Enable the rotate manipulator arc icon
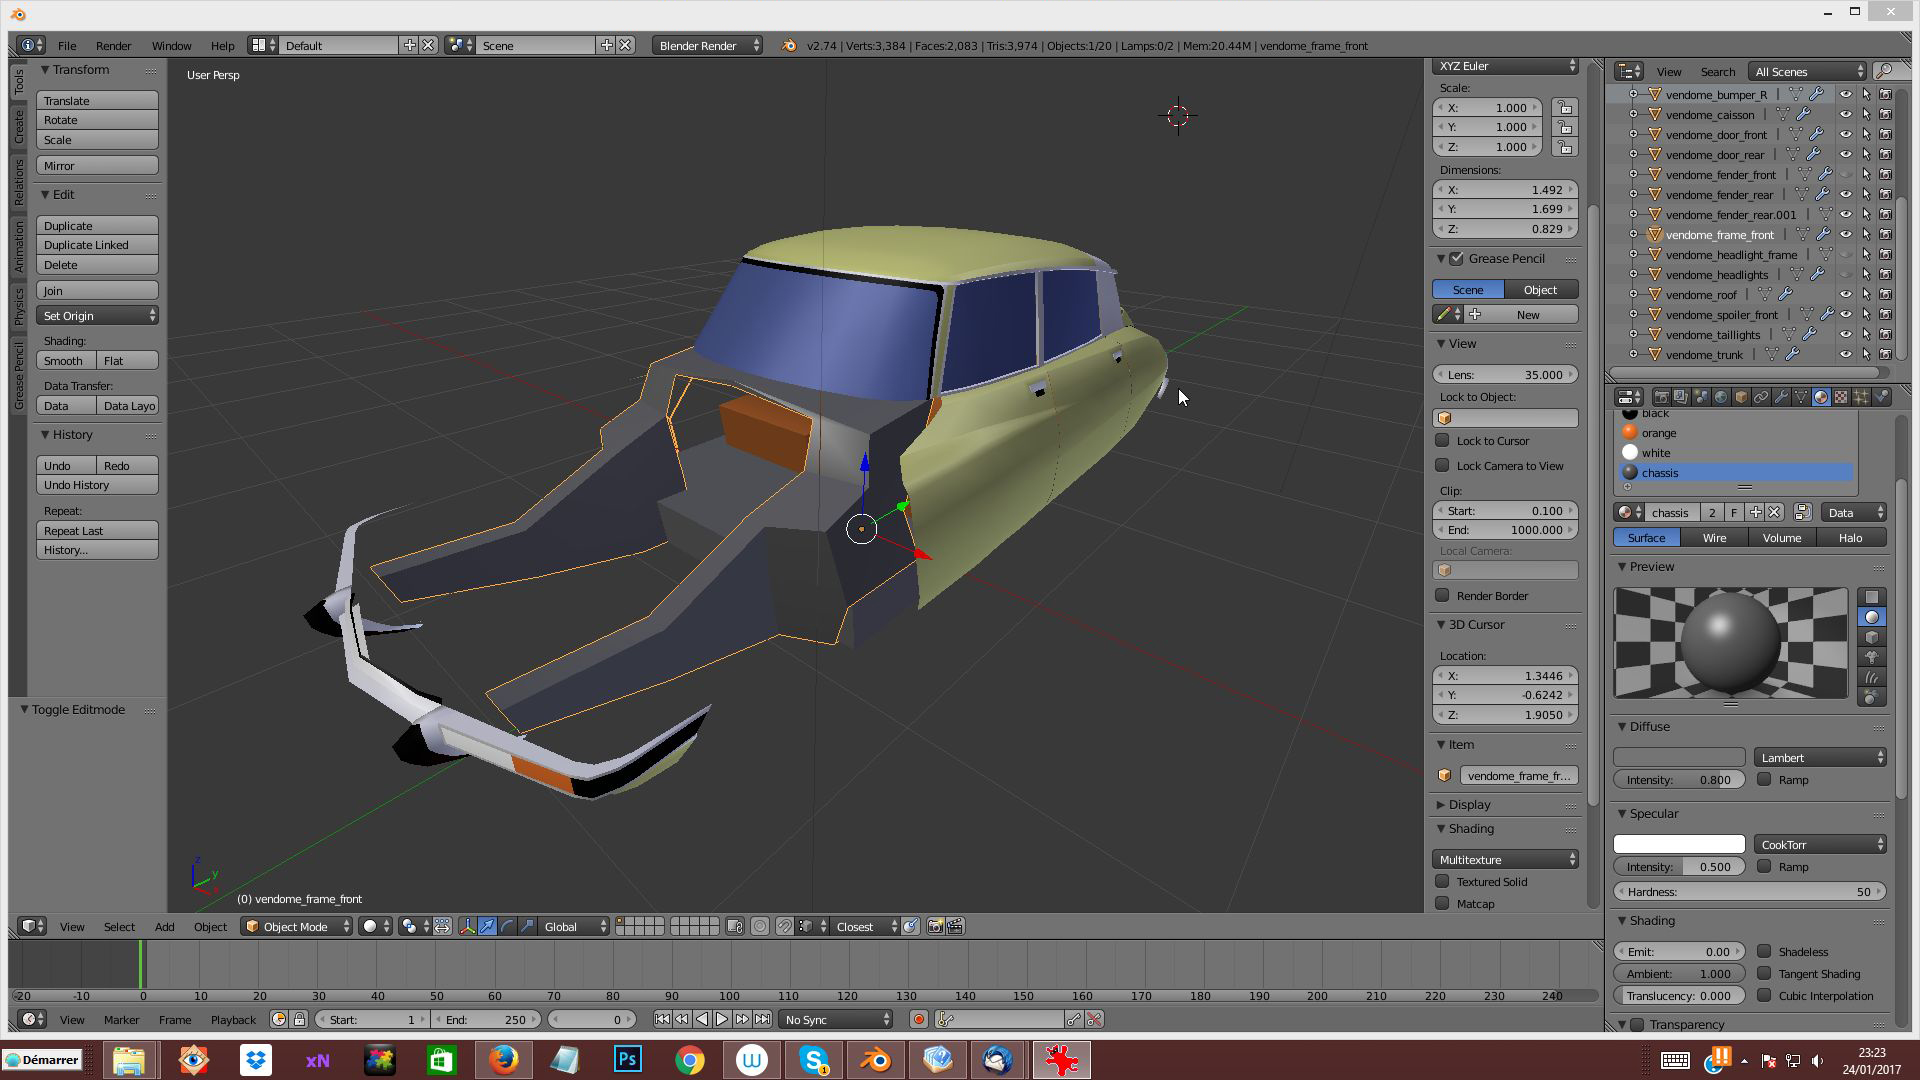This screenshot has width=1920, height=1080. point(507,926)
